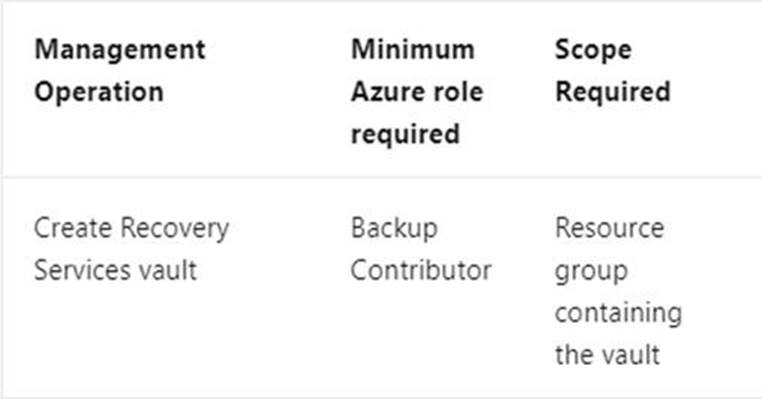Click the Management Operation column header
This screenshot has width=762, height=399.
pos(120,70)
